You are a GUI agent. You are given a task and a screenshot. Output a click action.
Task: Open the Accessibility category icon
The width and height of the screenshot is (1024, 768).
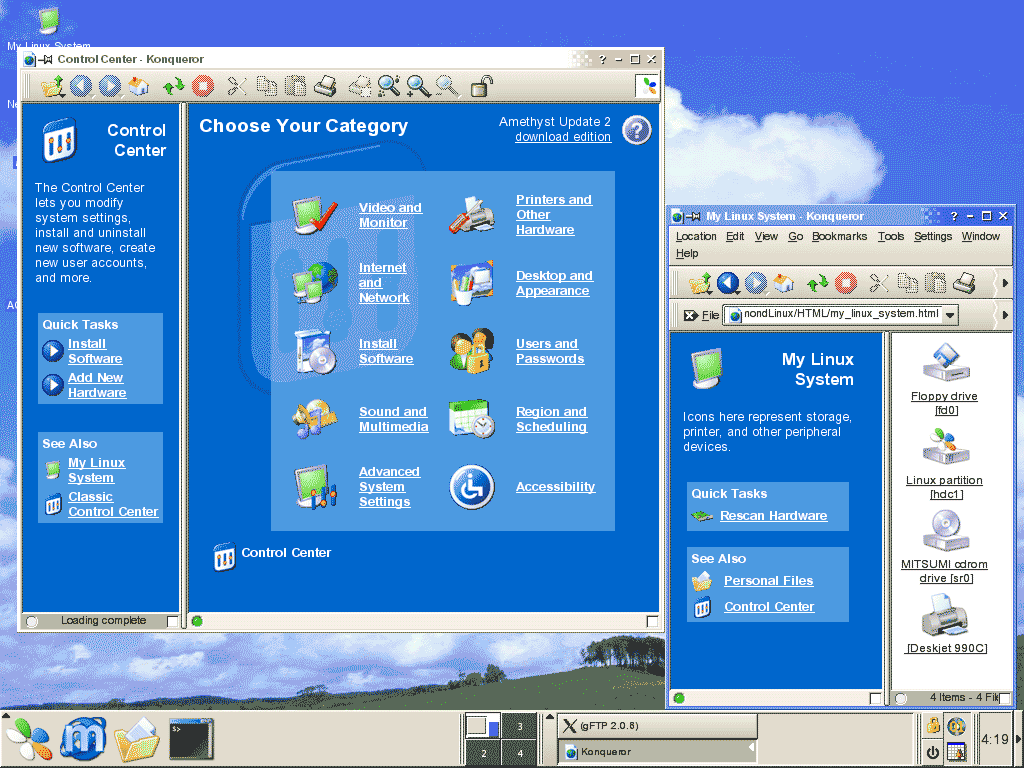pos(472,487)
